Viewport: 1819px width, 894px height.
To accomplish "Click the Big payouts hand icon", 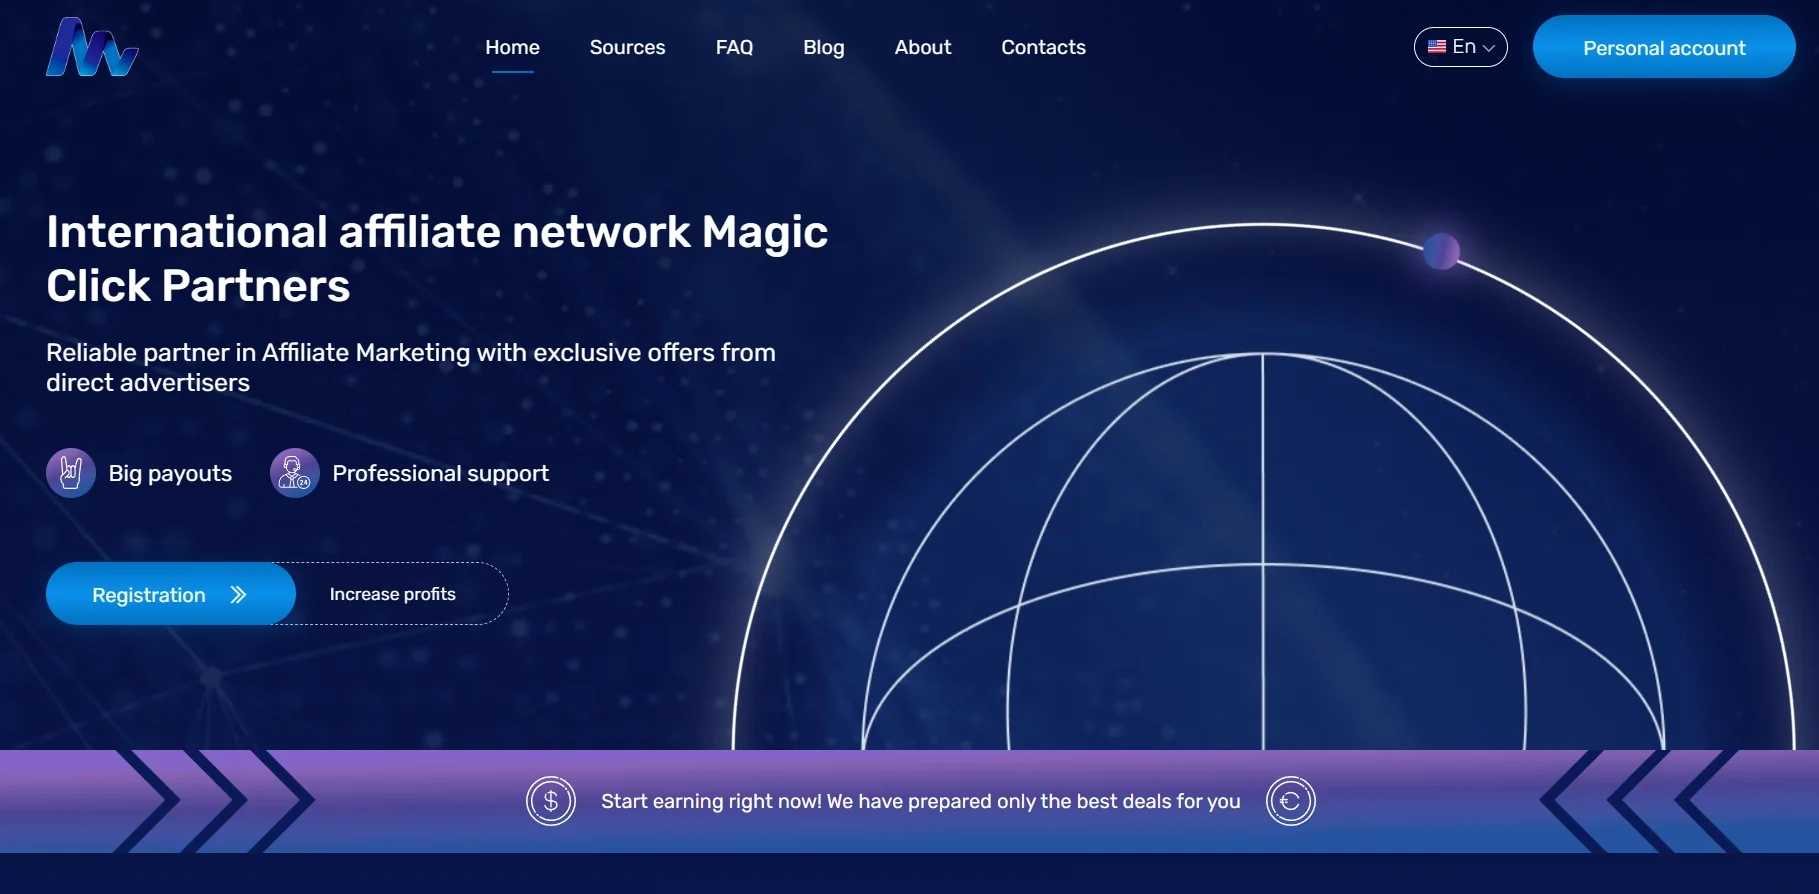I will tap(71, 473).
